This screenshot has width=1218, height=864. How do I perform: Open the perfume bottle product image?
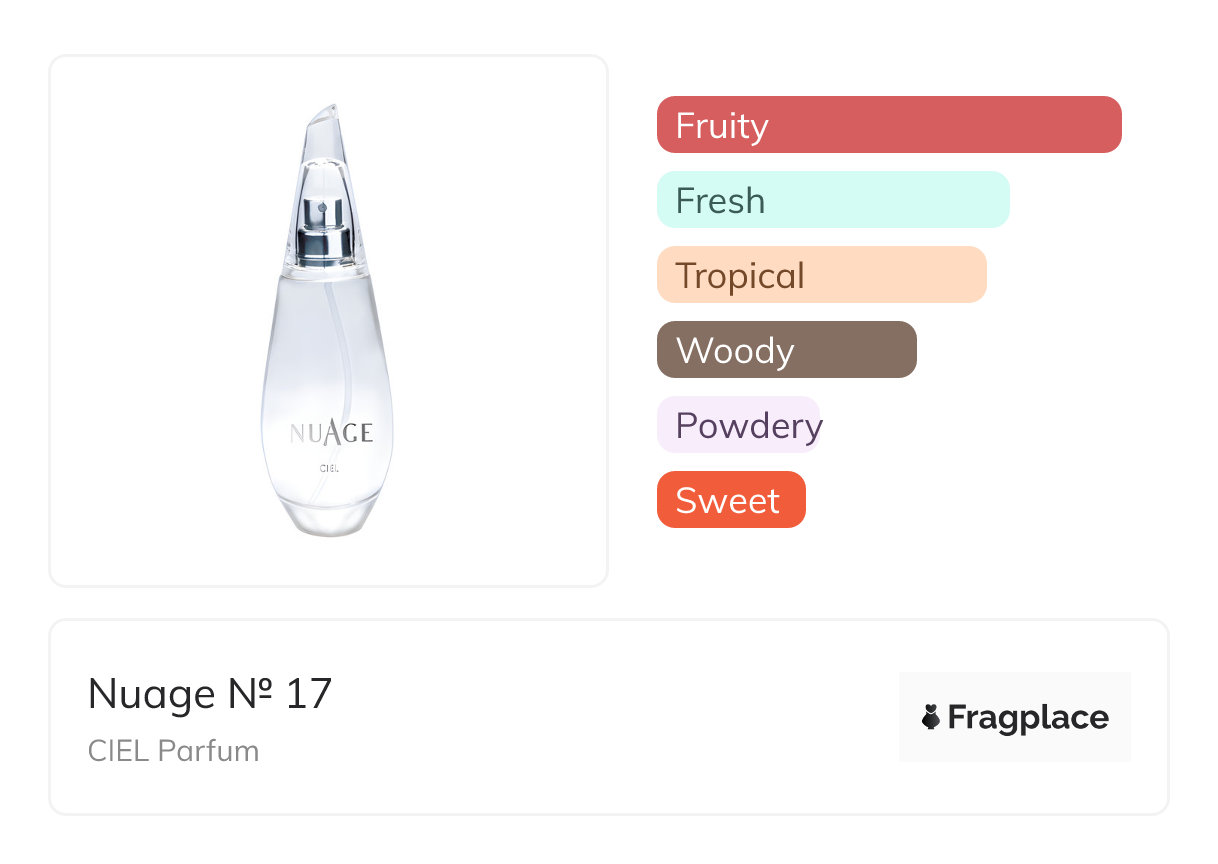coord(328,320)
